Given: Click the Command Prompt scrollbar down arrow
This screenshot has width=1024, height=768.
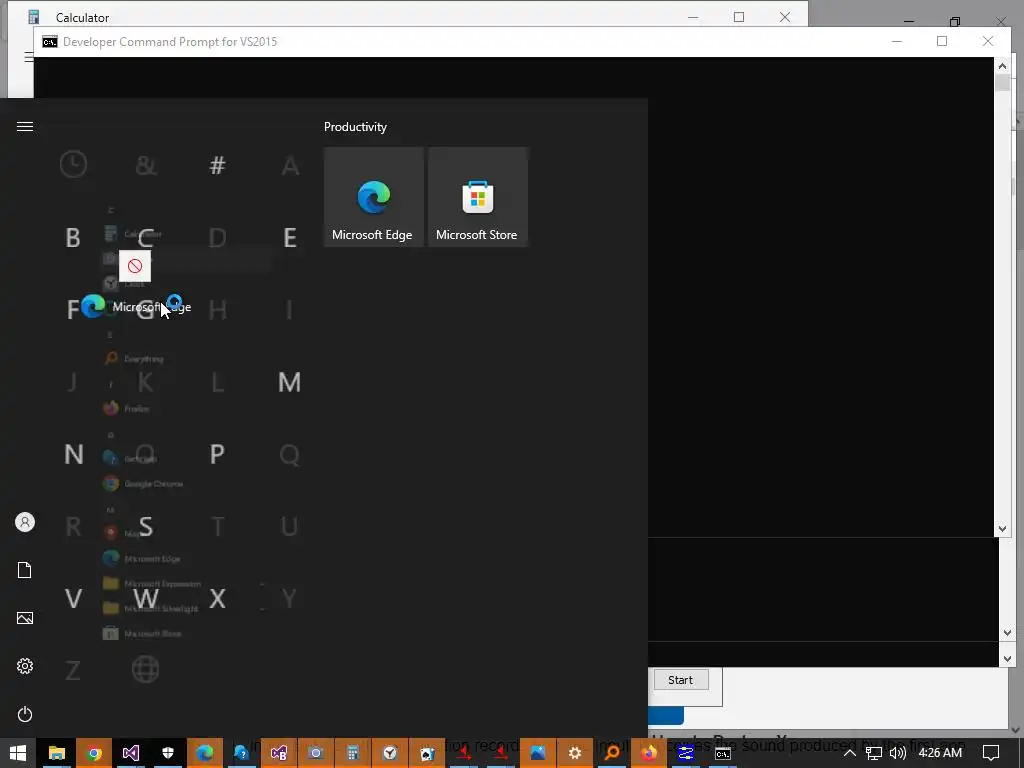Looking at the screenshot, I should 1002,529.
